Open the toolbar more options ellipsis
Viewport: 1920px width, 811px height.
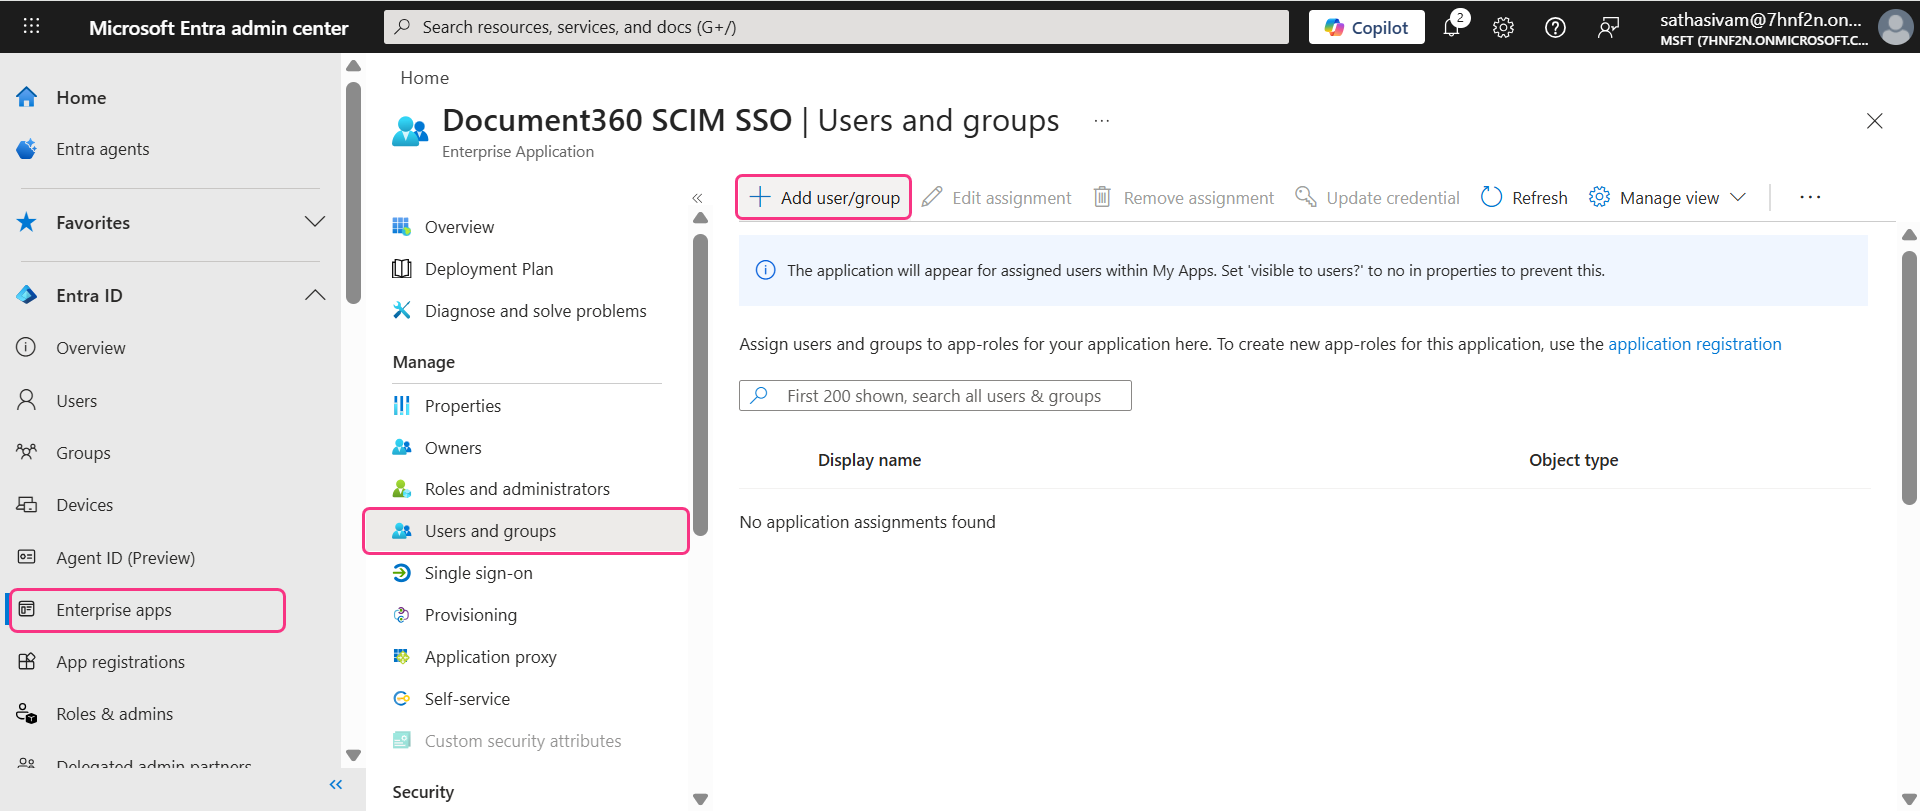(1810, 198)
